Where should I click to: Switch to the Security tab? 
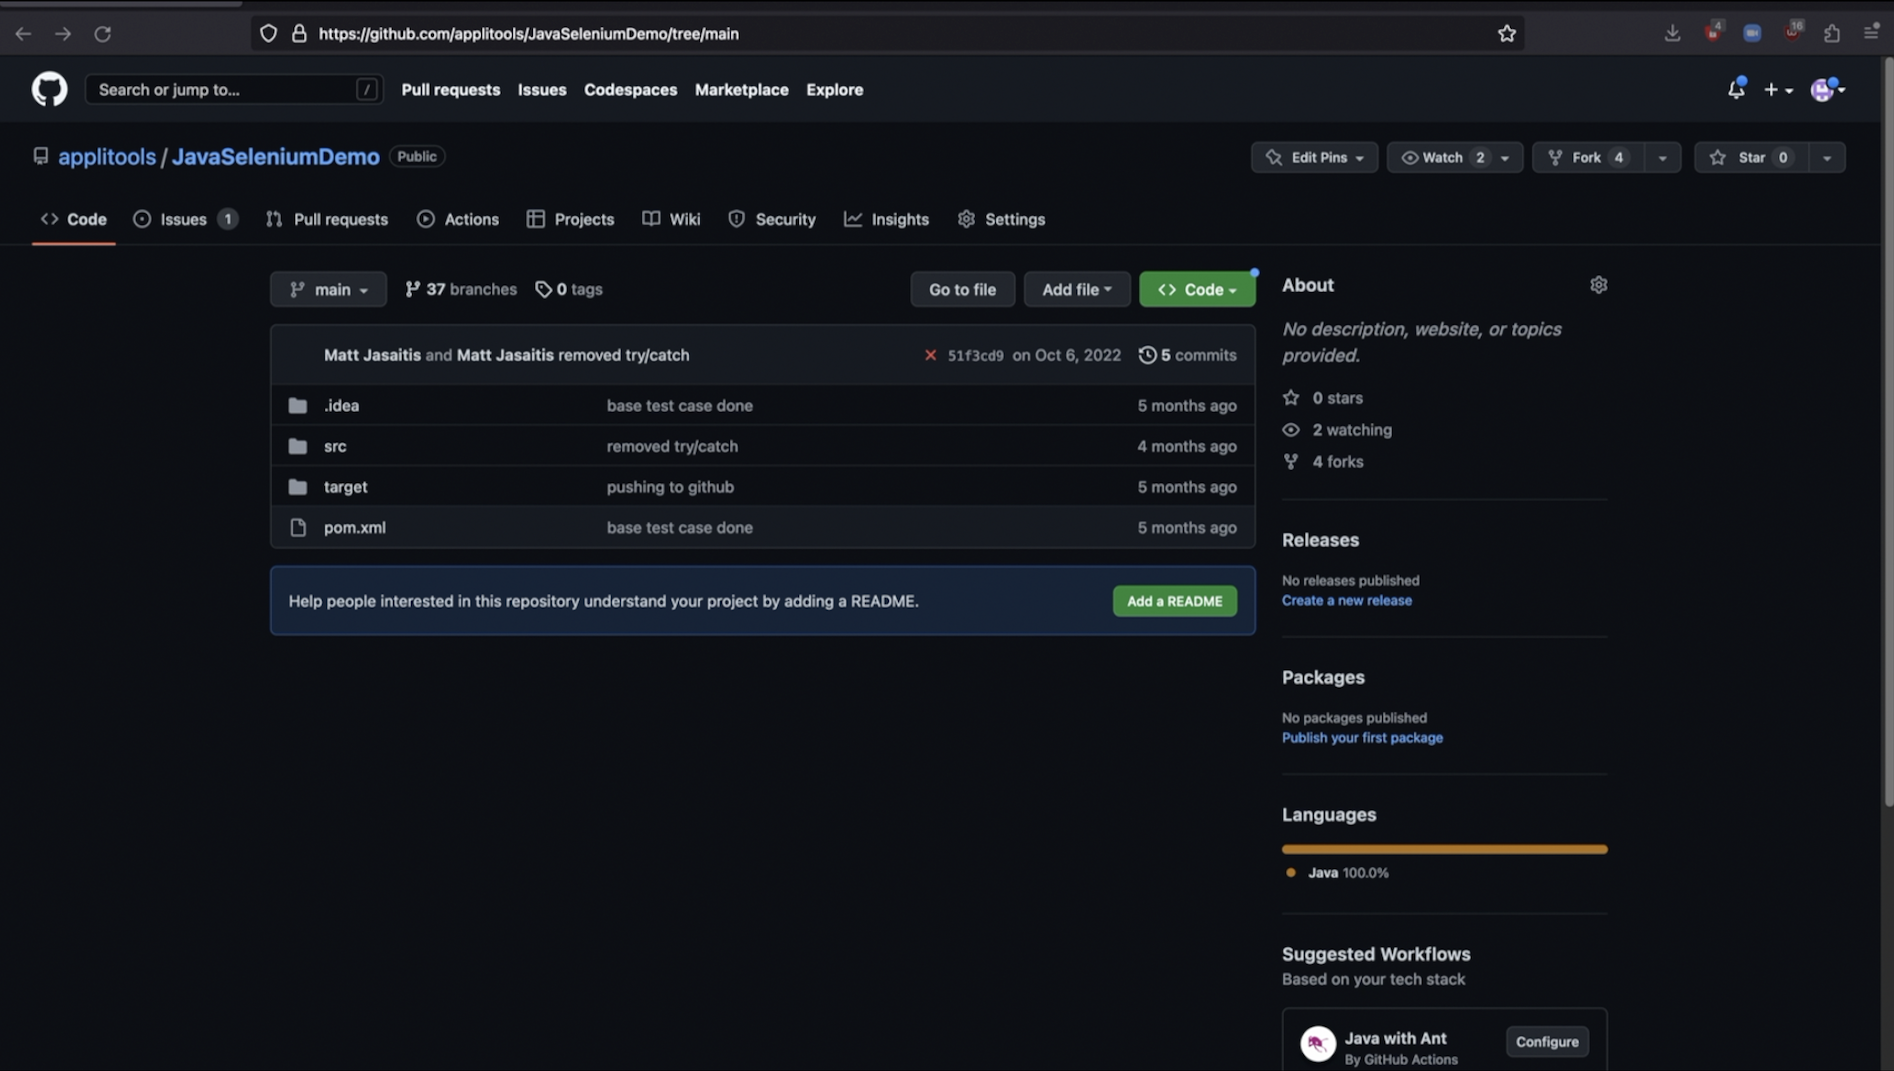pyautogui.click(x=772, y=219)
